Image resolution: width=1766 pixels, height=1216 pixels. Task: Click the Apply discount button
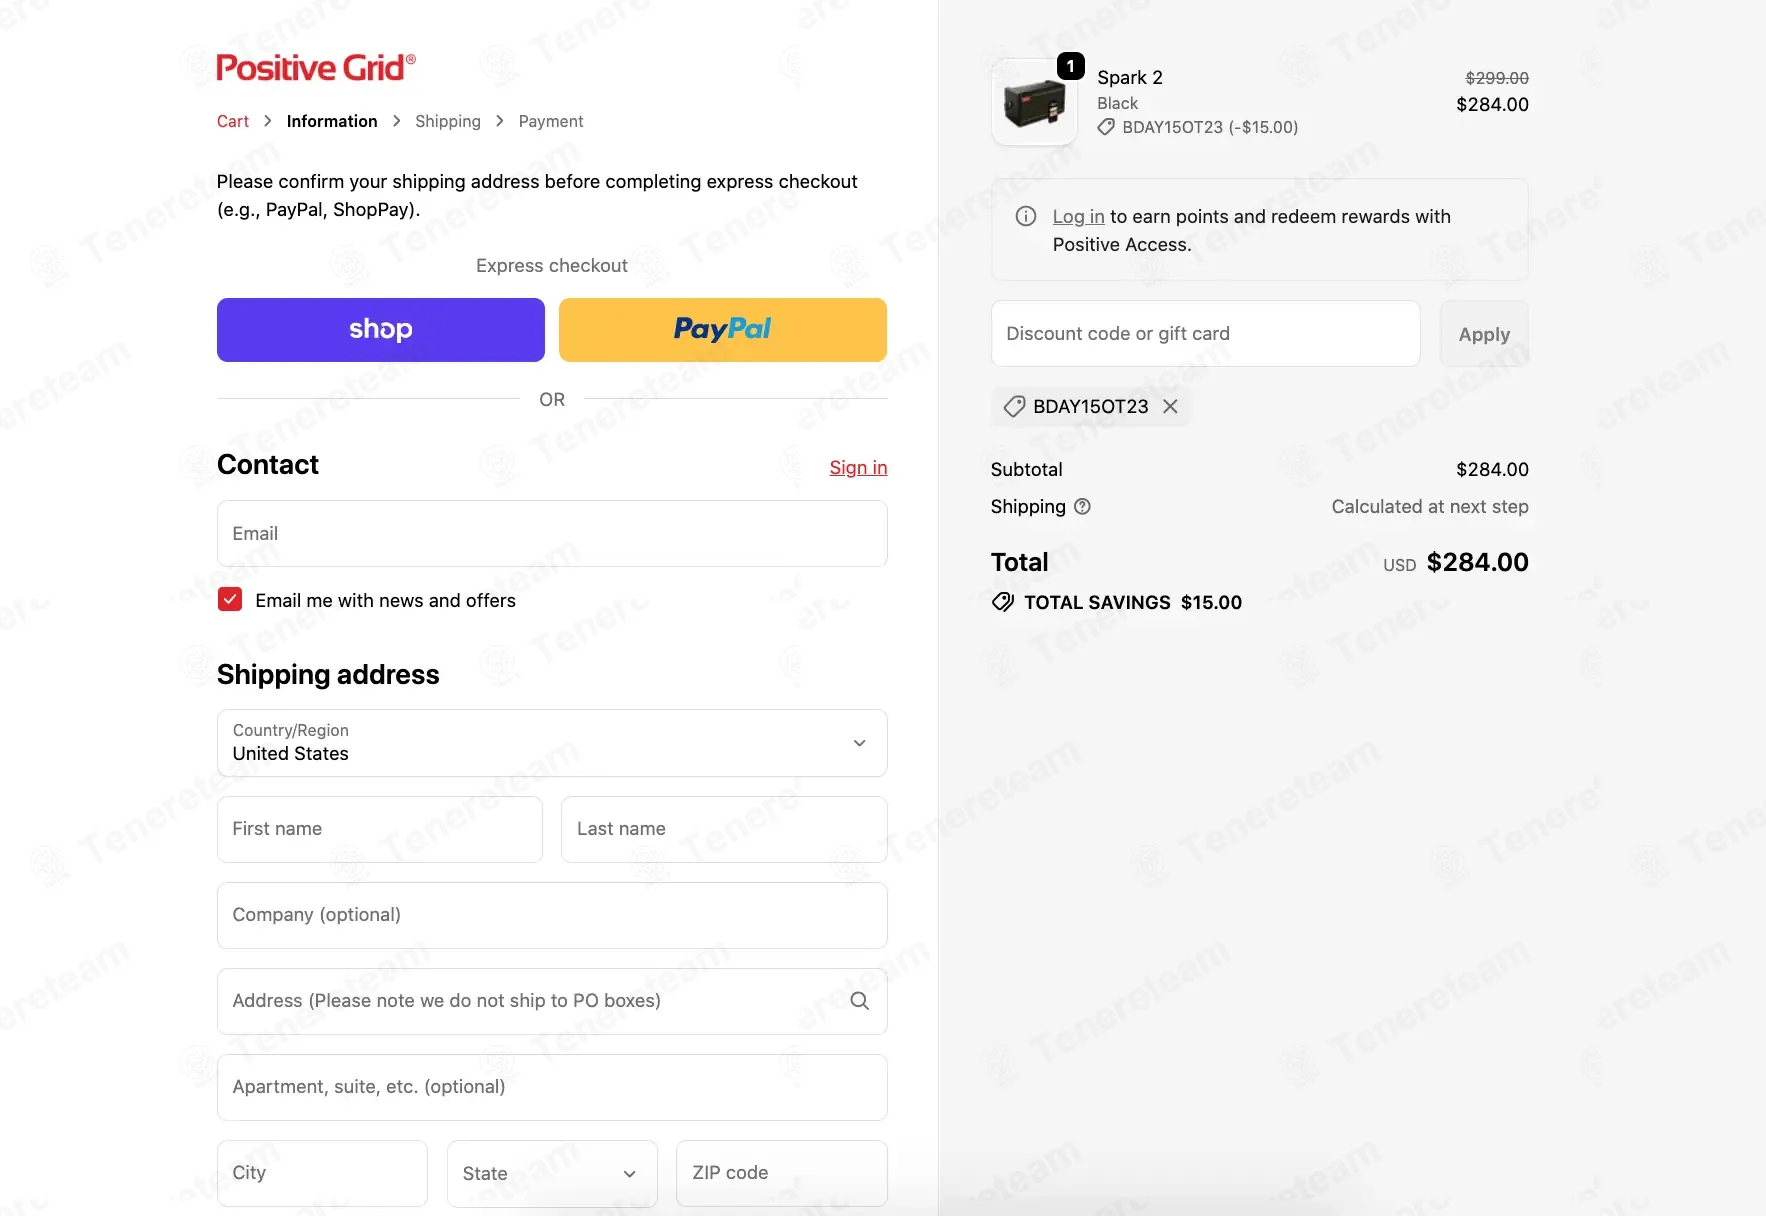click(1484, 334)
